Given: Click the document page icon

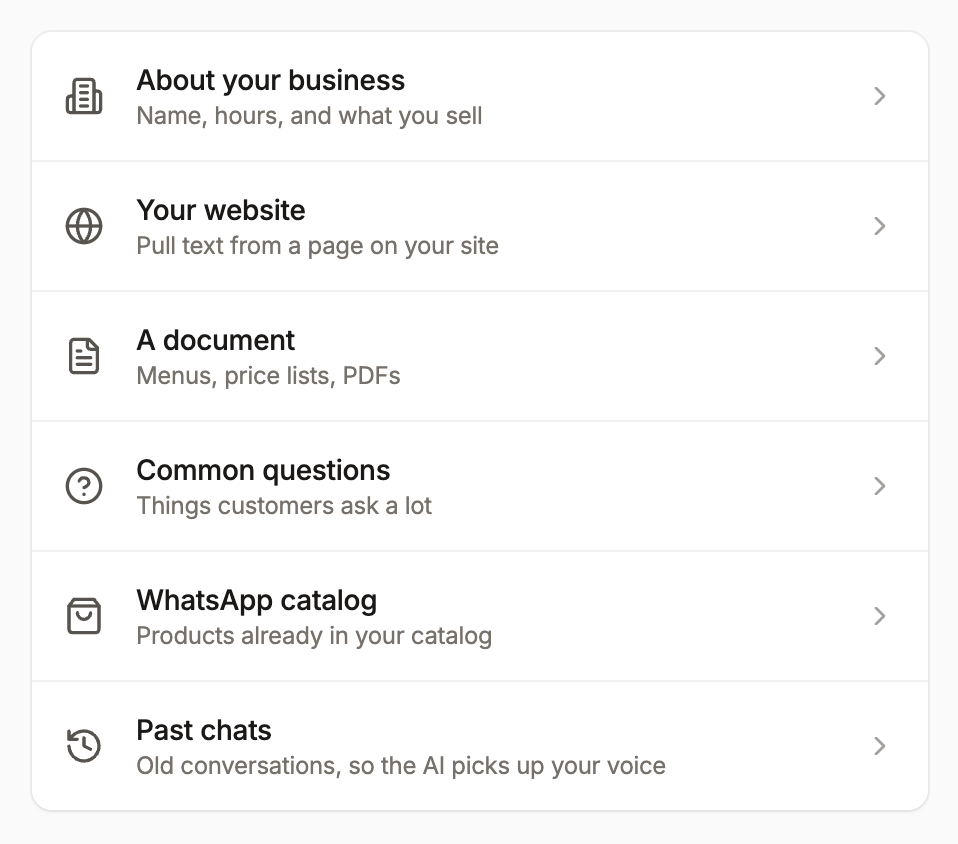Looking at the screenshot, I should tap(85, 356).
